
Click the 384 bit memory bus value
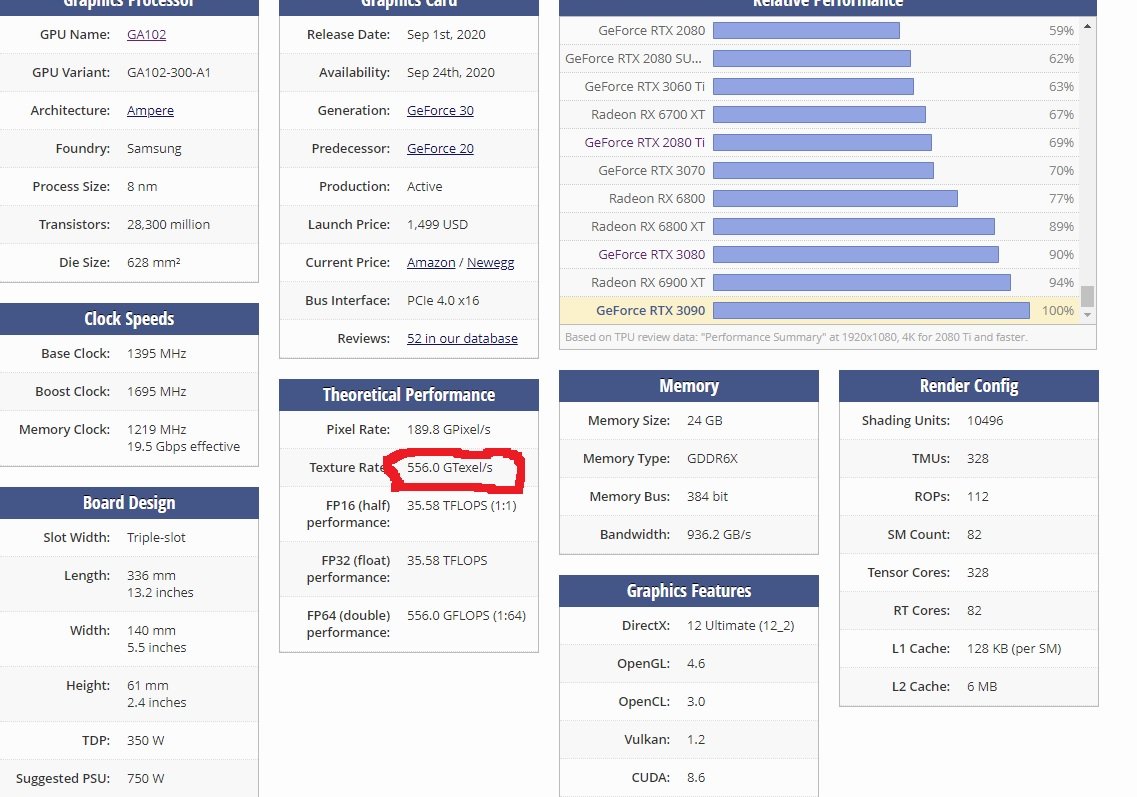click(x=708, y=496)
